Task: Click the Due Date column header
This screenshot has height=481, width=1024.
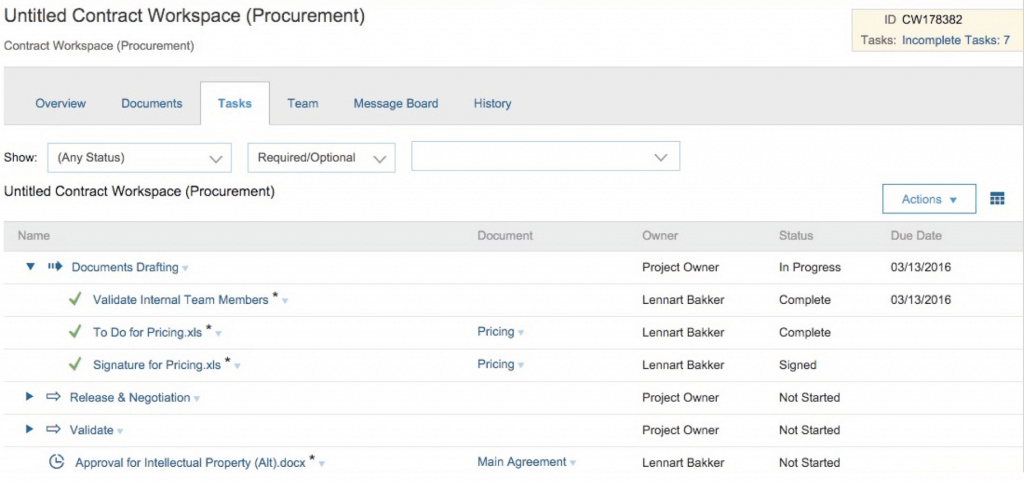Action: pos(916,236)
